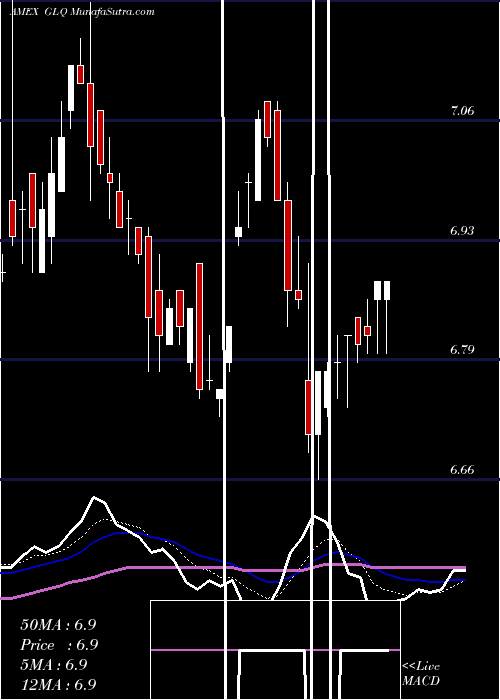Click the Price : 6.9 readout

point(59,645)
